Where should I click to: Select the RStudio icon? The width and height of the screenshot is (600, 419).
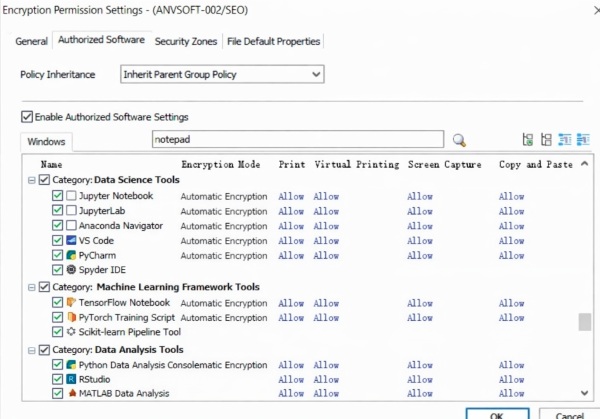click(71, 379)
